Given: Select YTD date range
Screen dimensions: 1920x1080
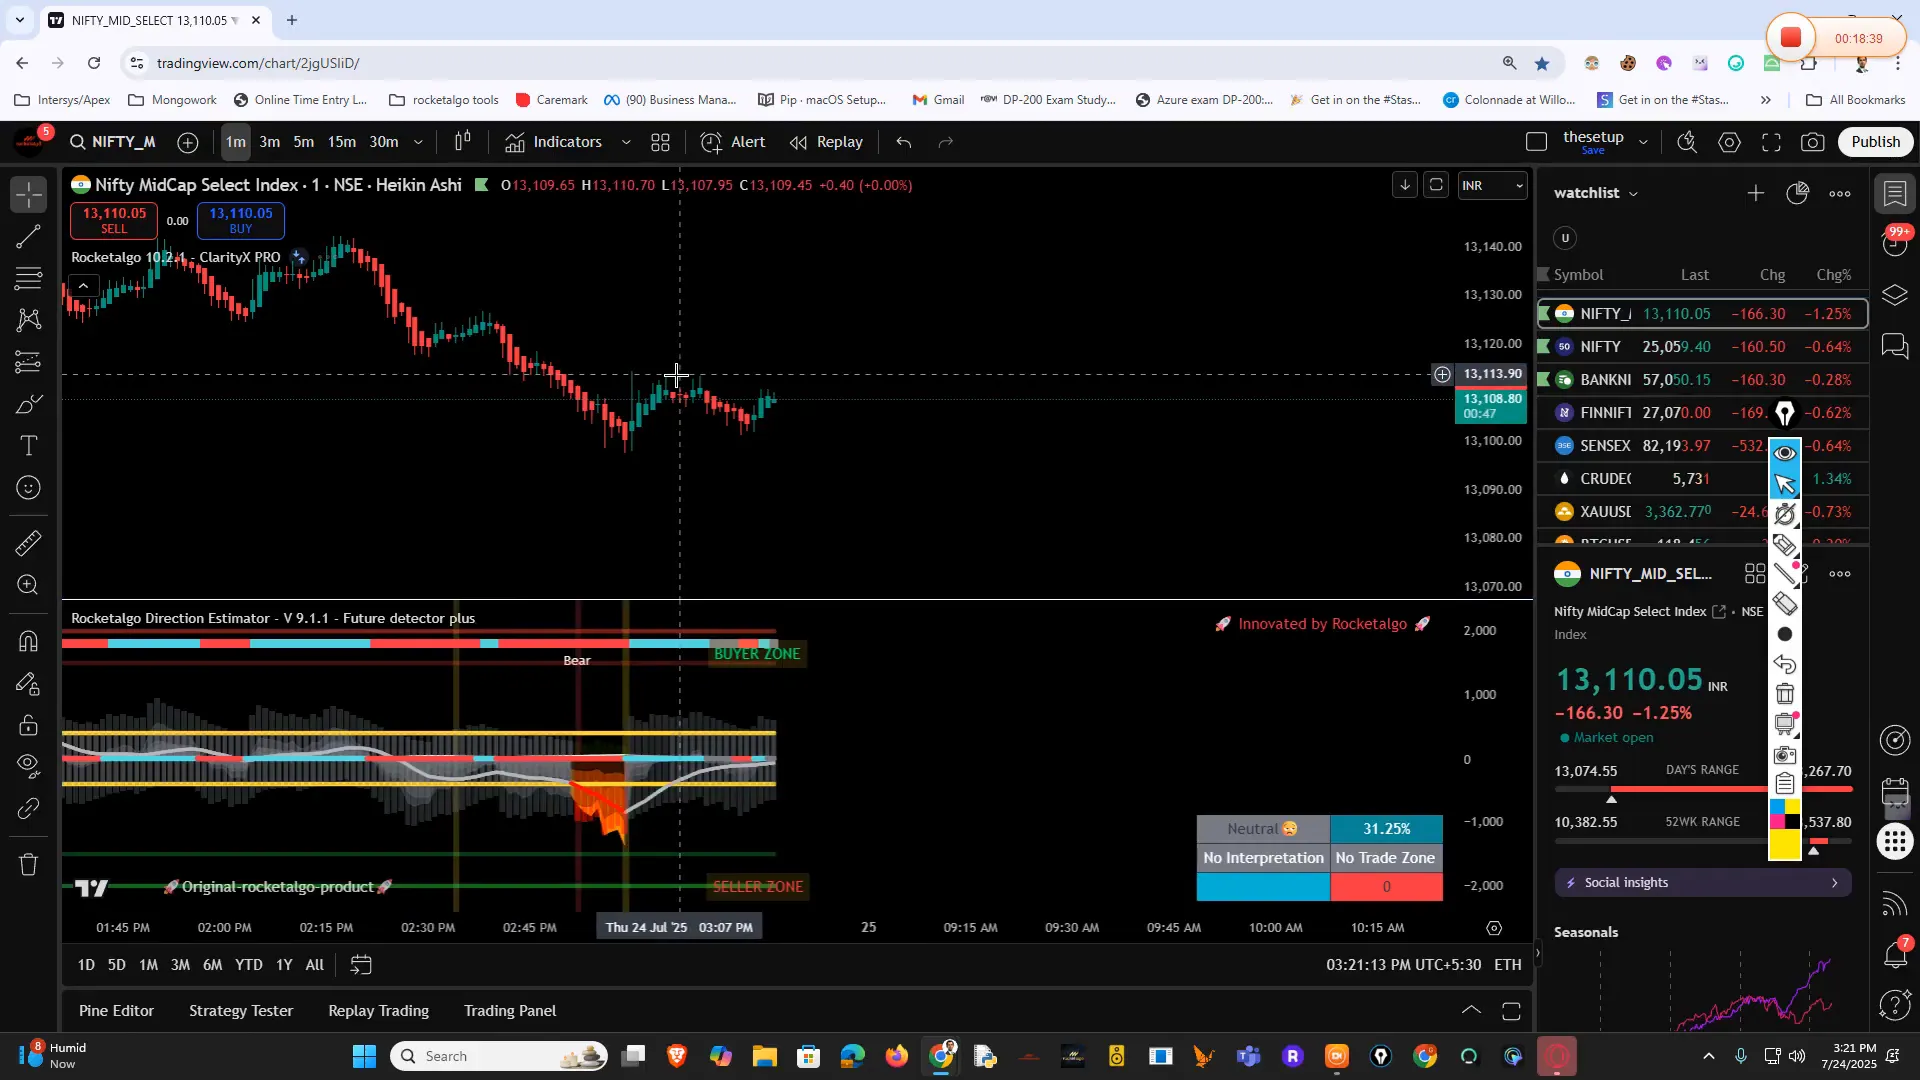Looking at the screenshot, I should coord(248,965).
